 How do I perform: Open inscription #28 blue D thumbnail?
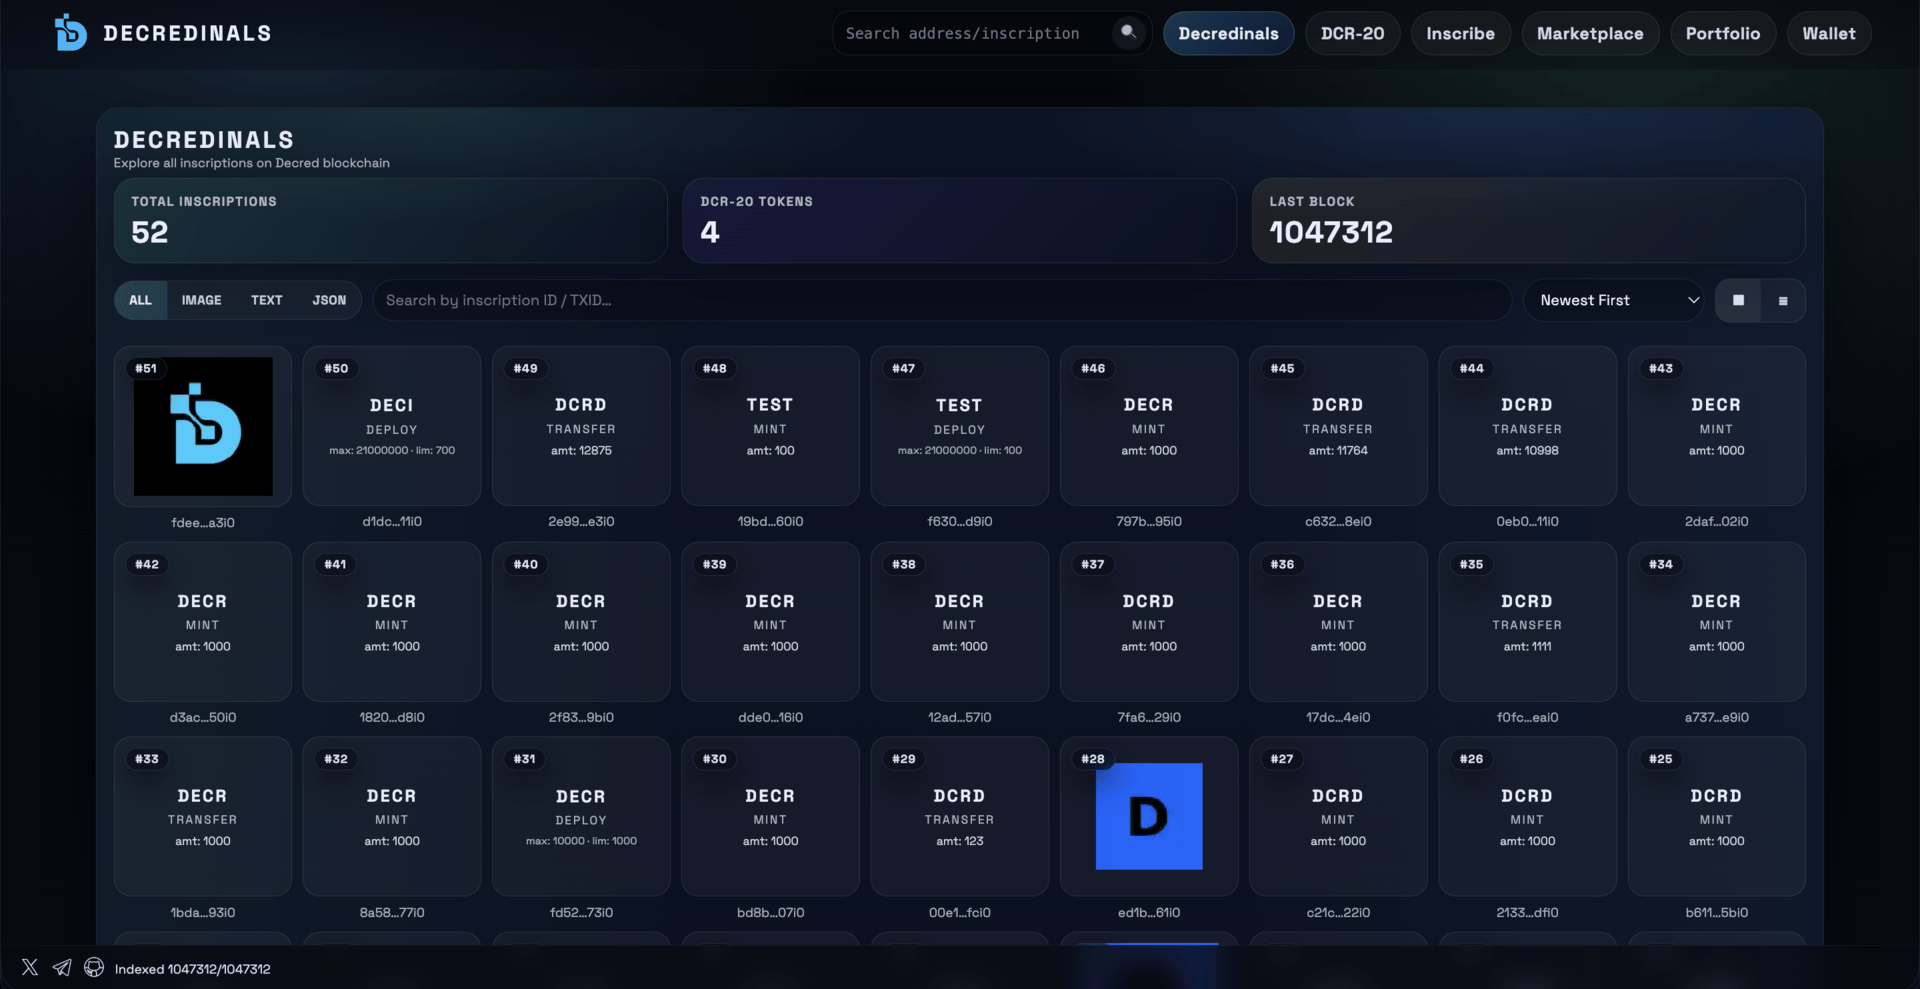pos(1148,816)
